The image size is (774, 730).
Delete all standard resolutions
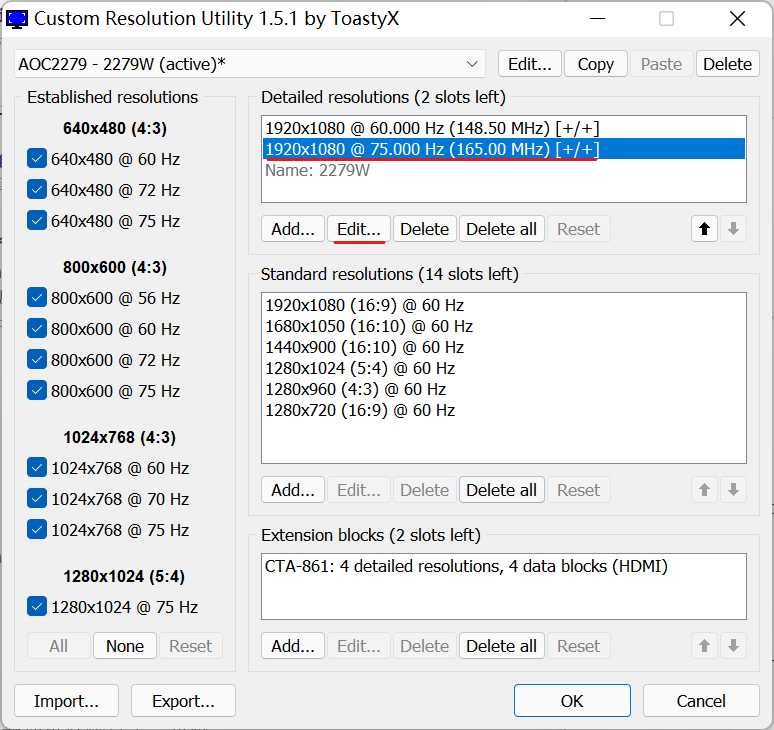point(501,490)
